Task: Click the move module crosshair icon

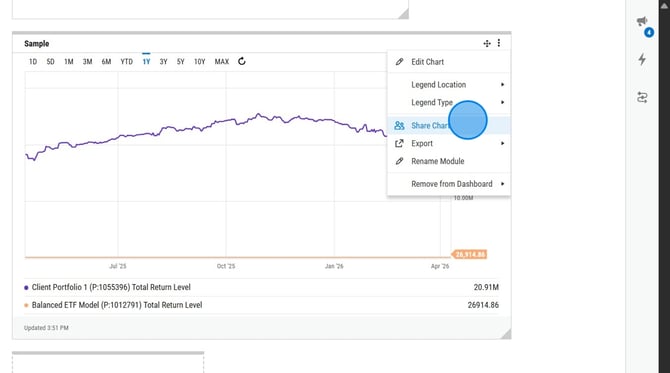Action: tap(487, 43)
